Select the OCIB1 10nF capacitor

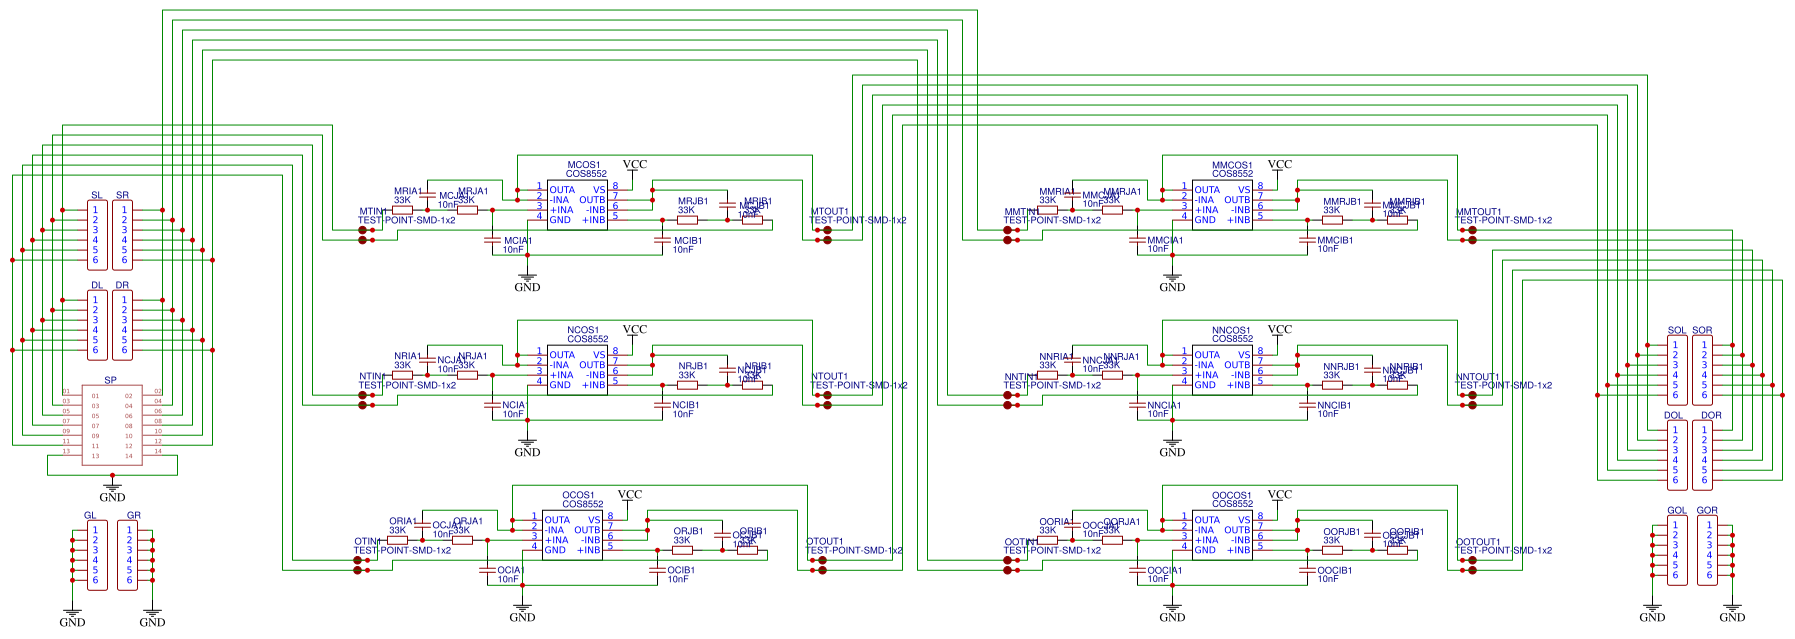click(657, 570)
